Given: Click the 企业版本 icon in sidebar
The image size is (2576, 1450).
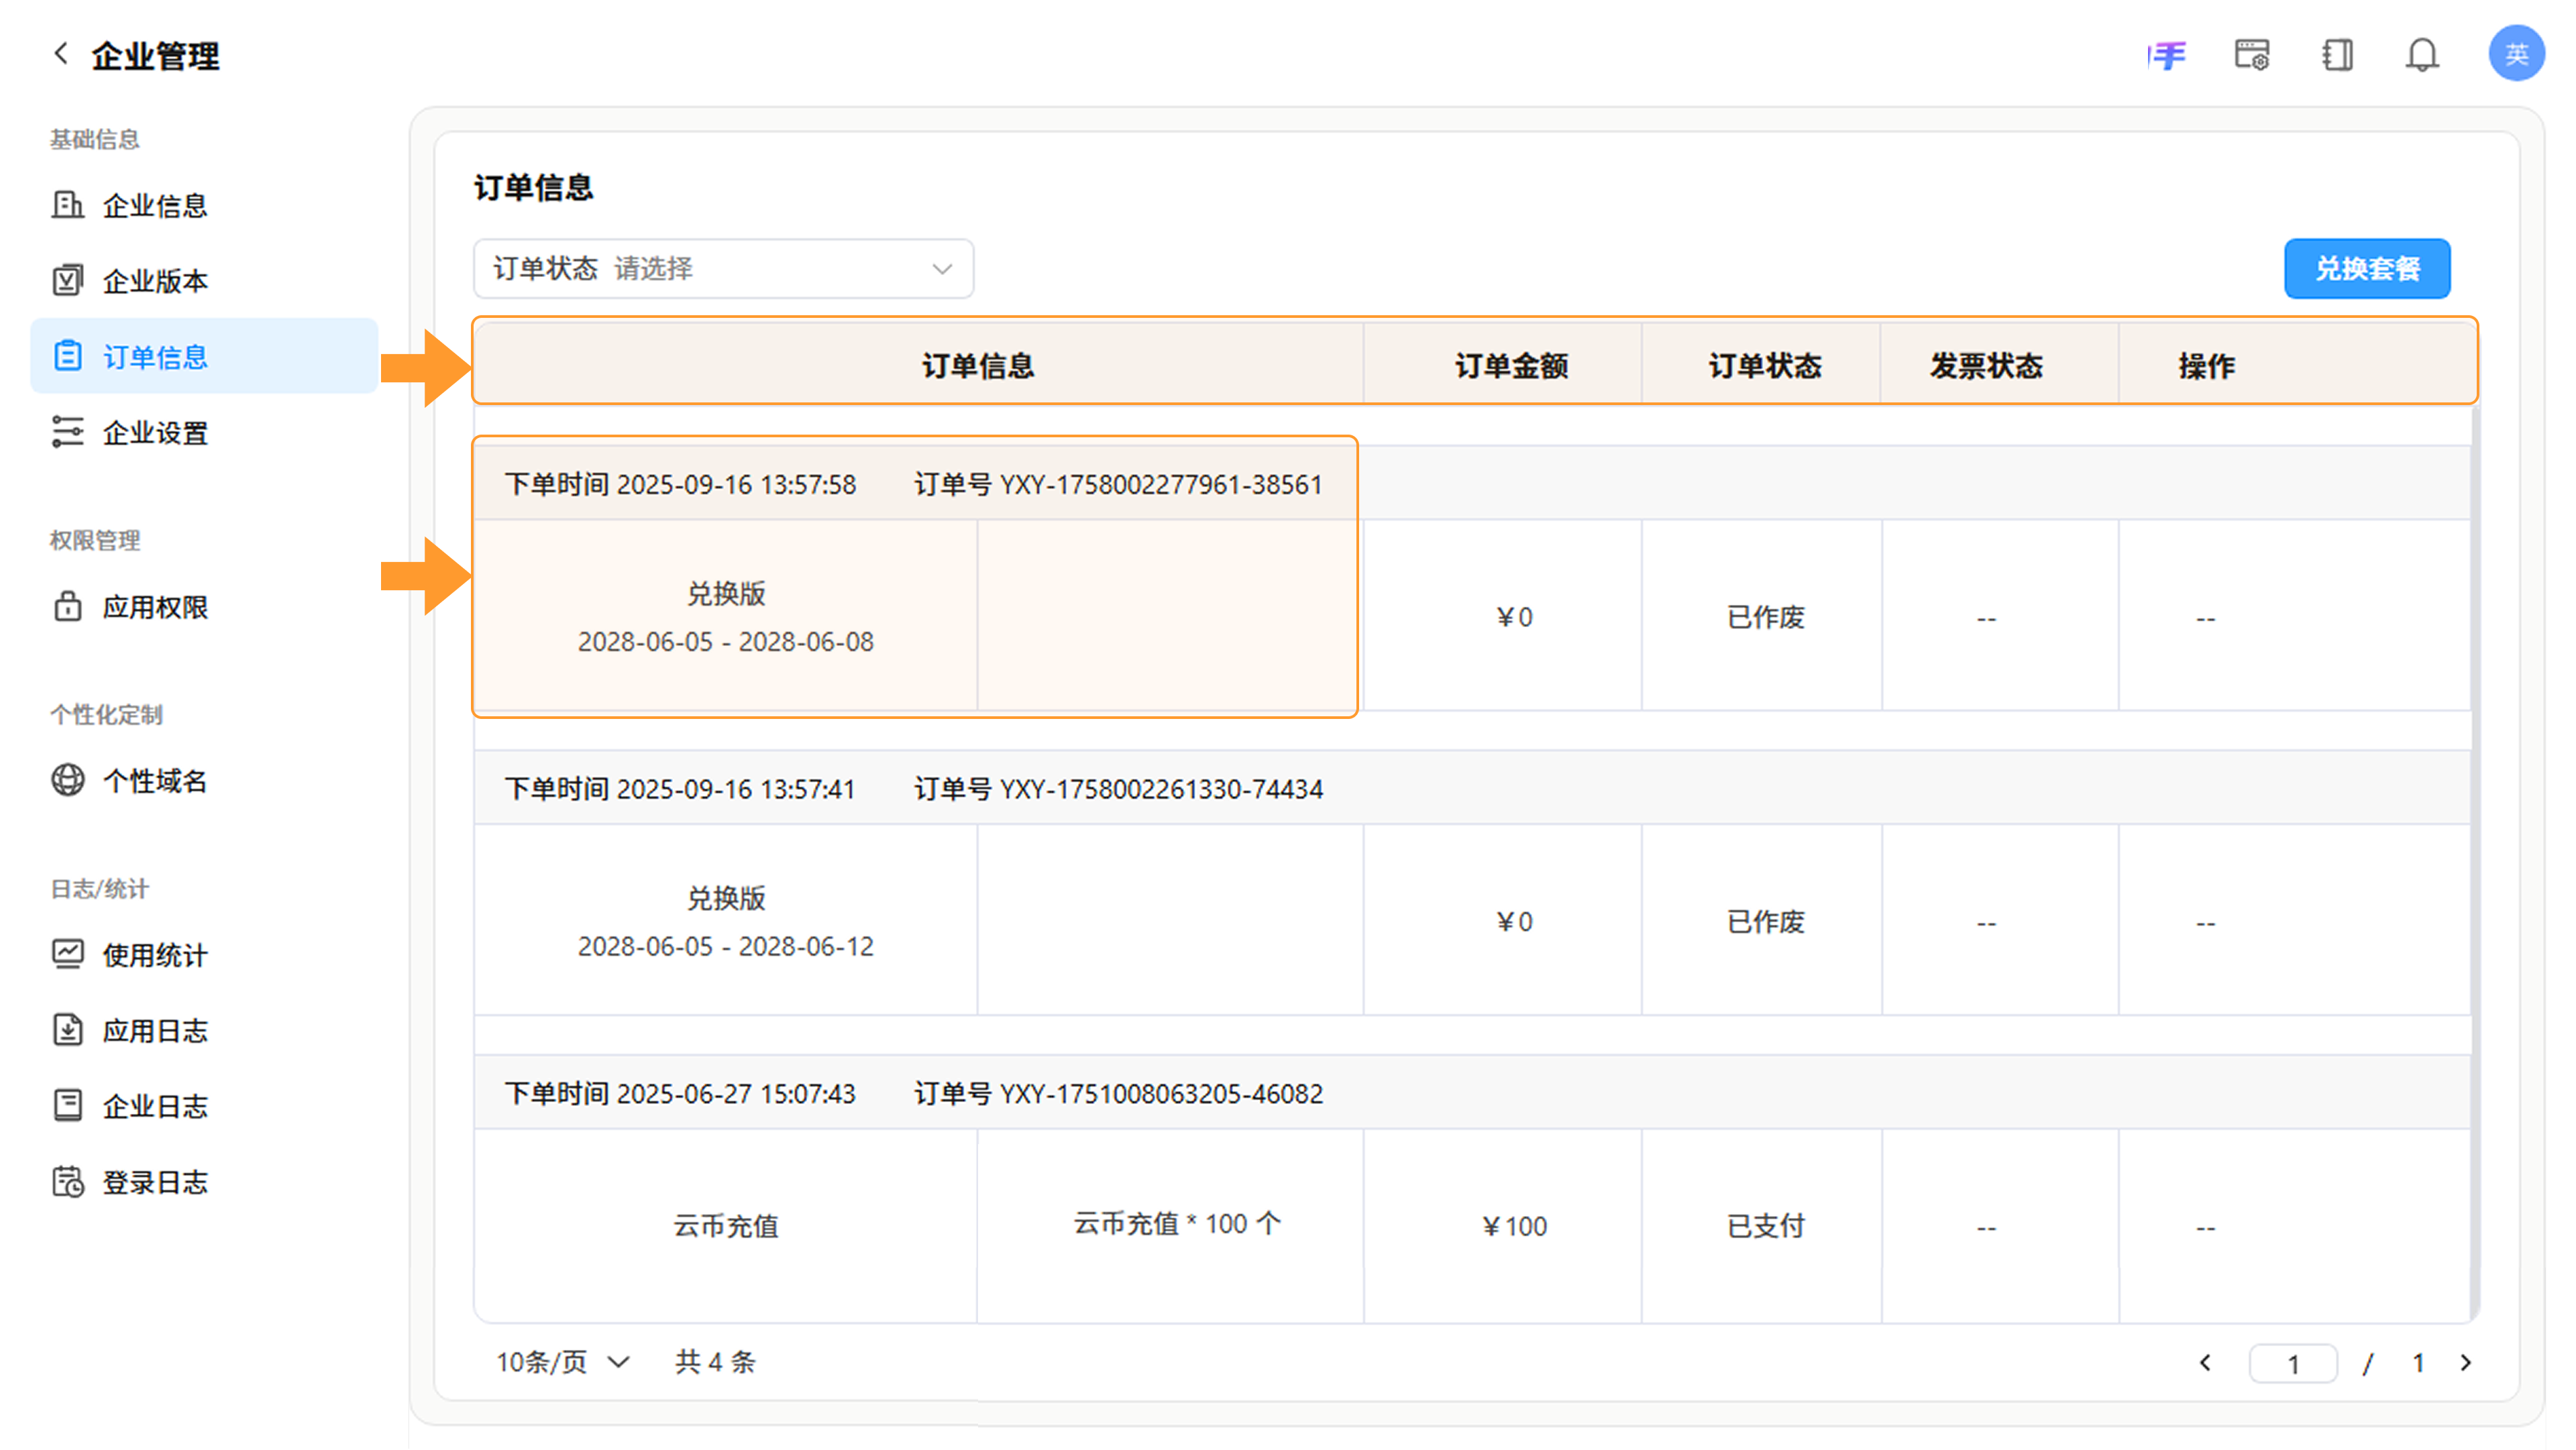Looking at the screenshot, I should (x=68, y=281).
